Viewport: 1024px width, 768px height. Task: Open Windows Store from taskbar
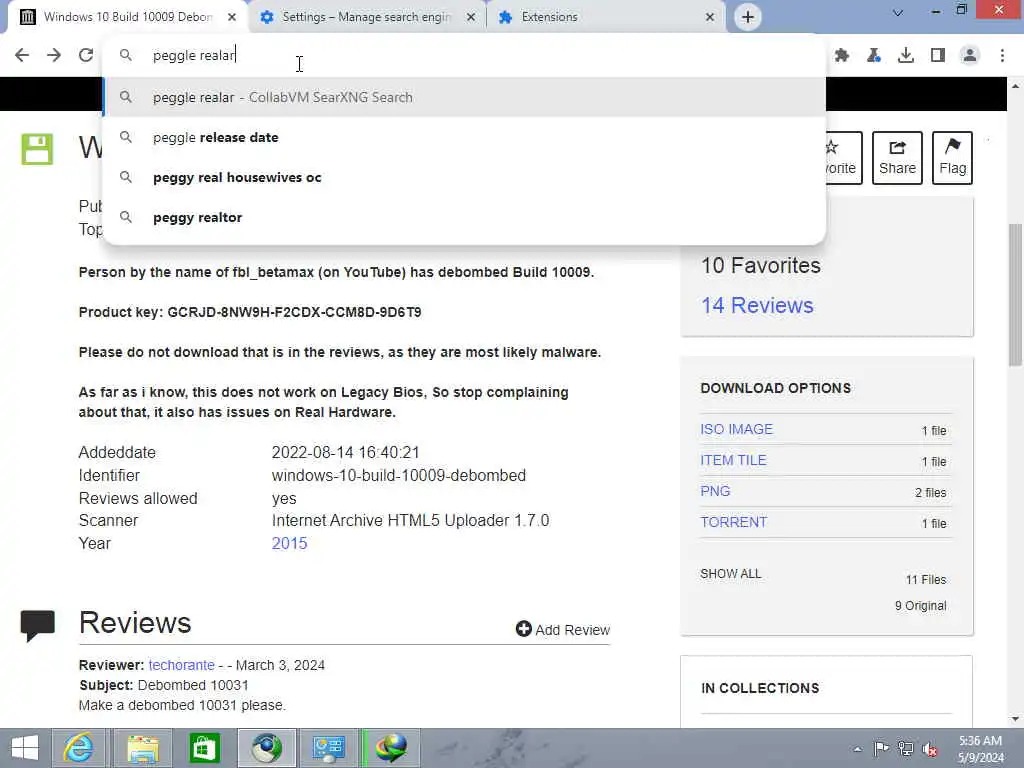pyautogui.click(x=204, y=748)
